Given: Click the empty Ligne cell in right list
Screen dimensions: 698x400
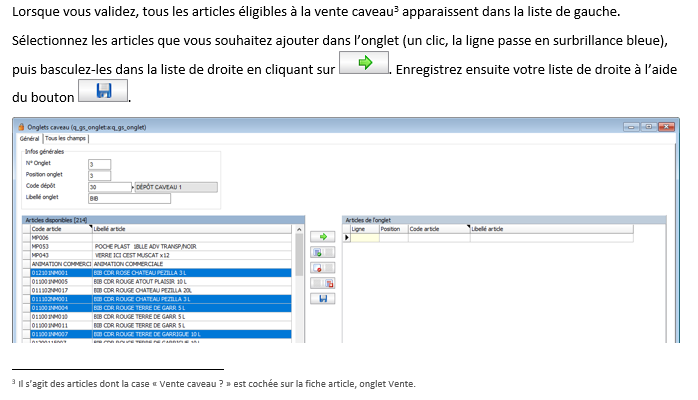Looking at the screenshot, I should 364,238.
